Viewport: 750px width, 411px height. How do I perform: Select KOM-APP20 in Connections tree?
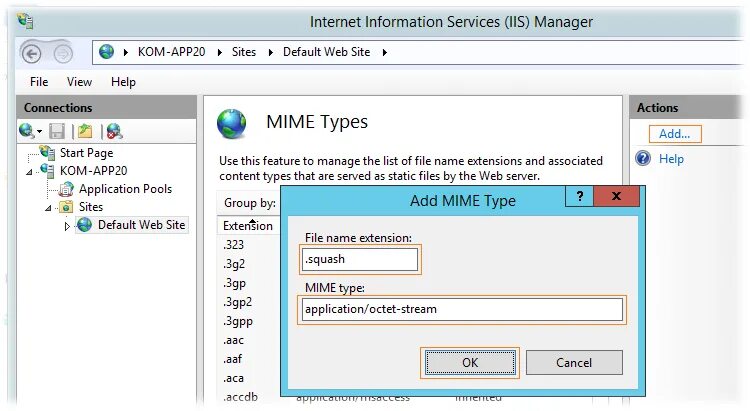(x=93, y=170)
